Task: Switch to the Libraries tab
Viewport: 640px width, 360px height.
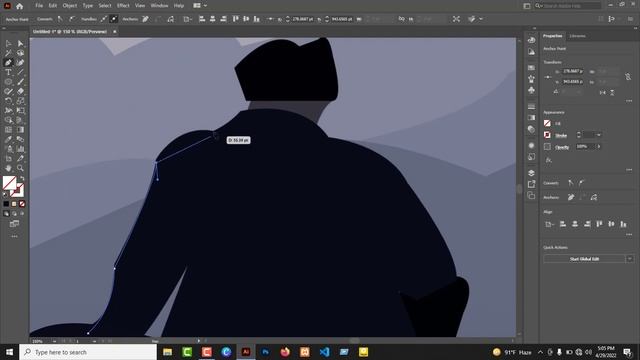Action: pos(577,36)
